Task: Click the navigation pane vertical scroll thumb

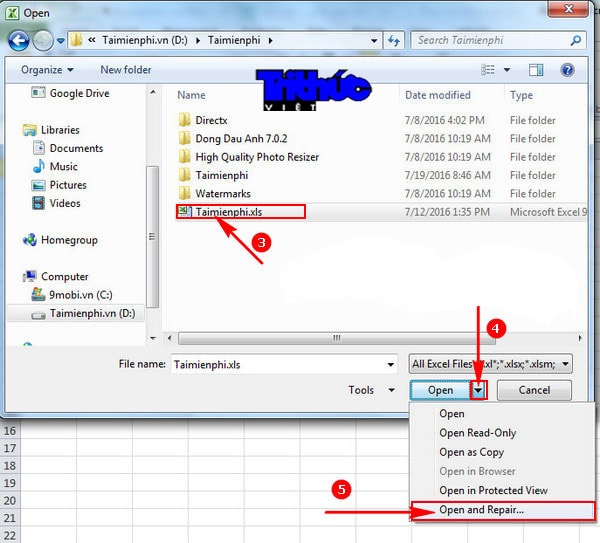Action: click(153, 236)
